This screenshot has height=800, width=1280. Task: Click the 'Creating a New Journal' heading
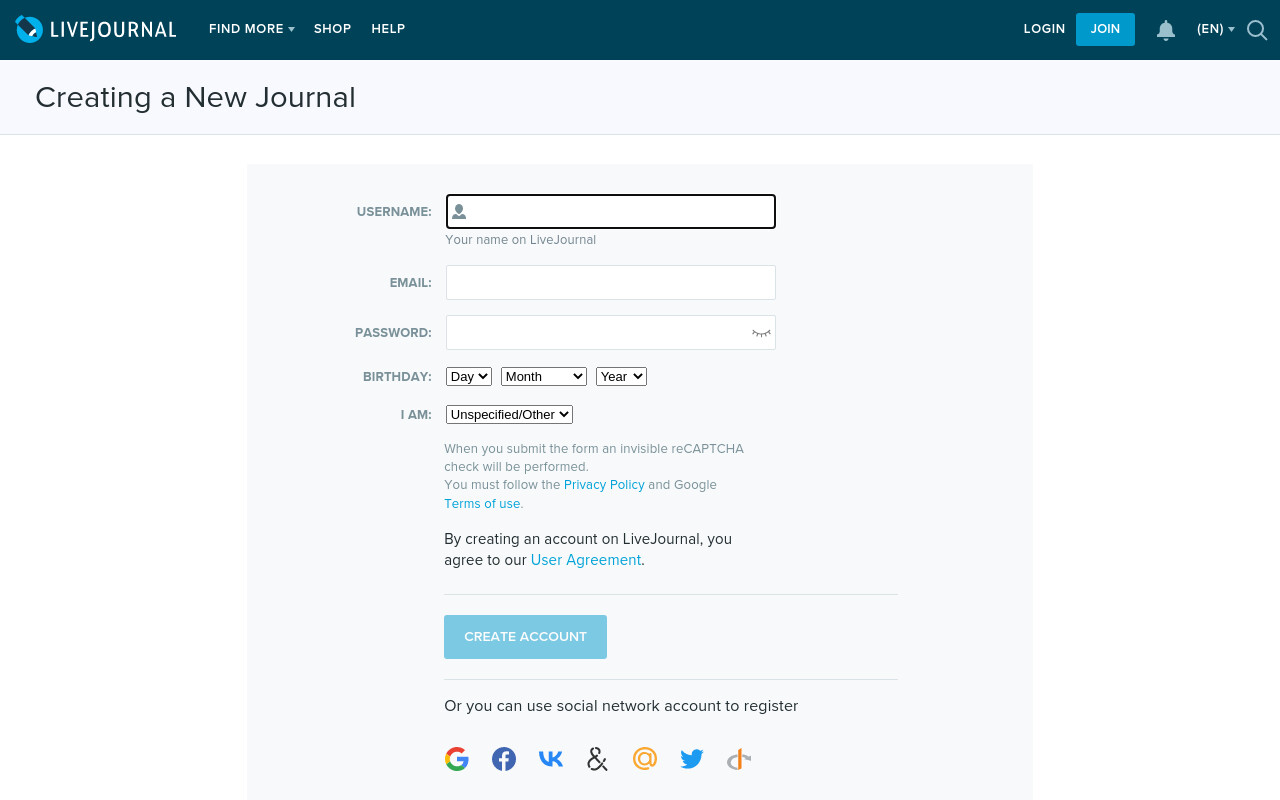pyautogui.click(x=195, y=97)
